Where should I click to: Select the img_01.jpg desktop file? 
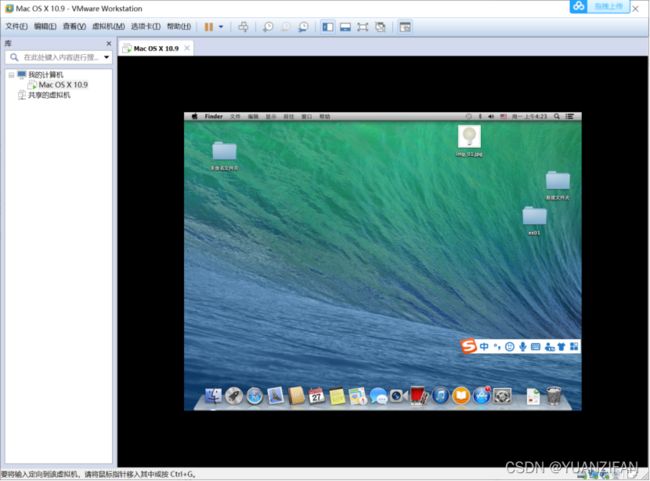point(469,141)
